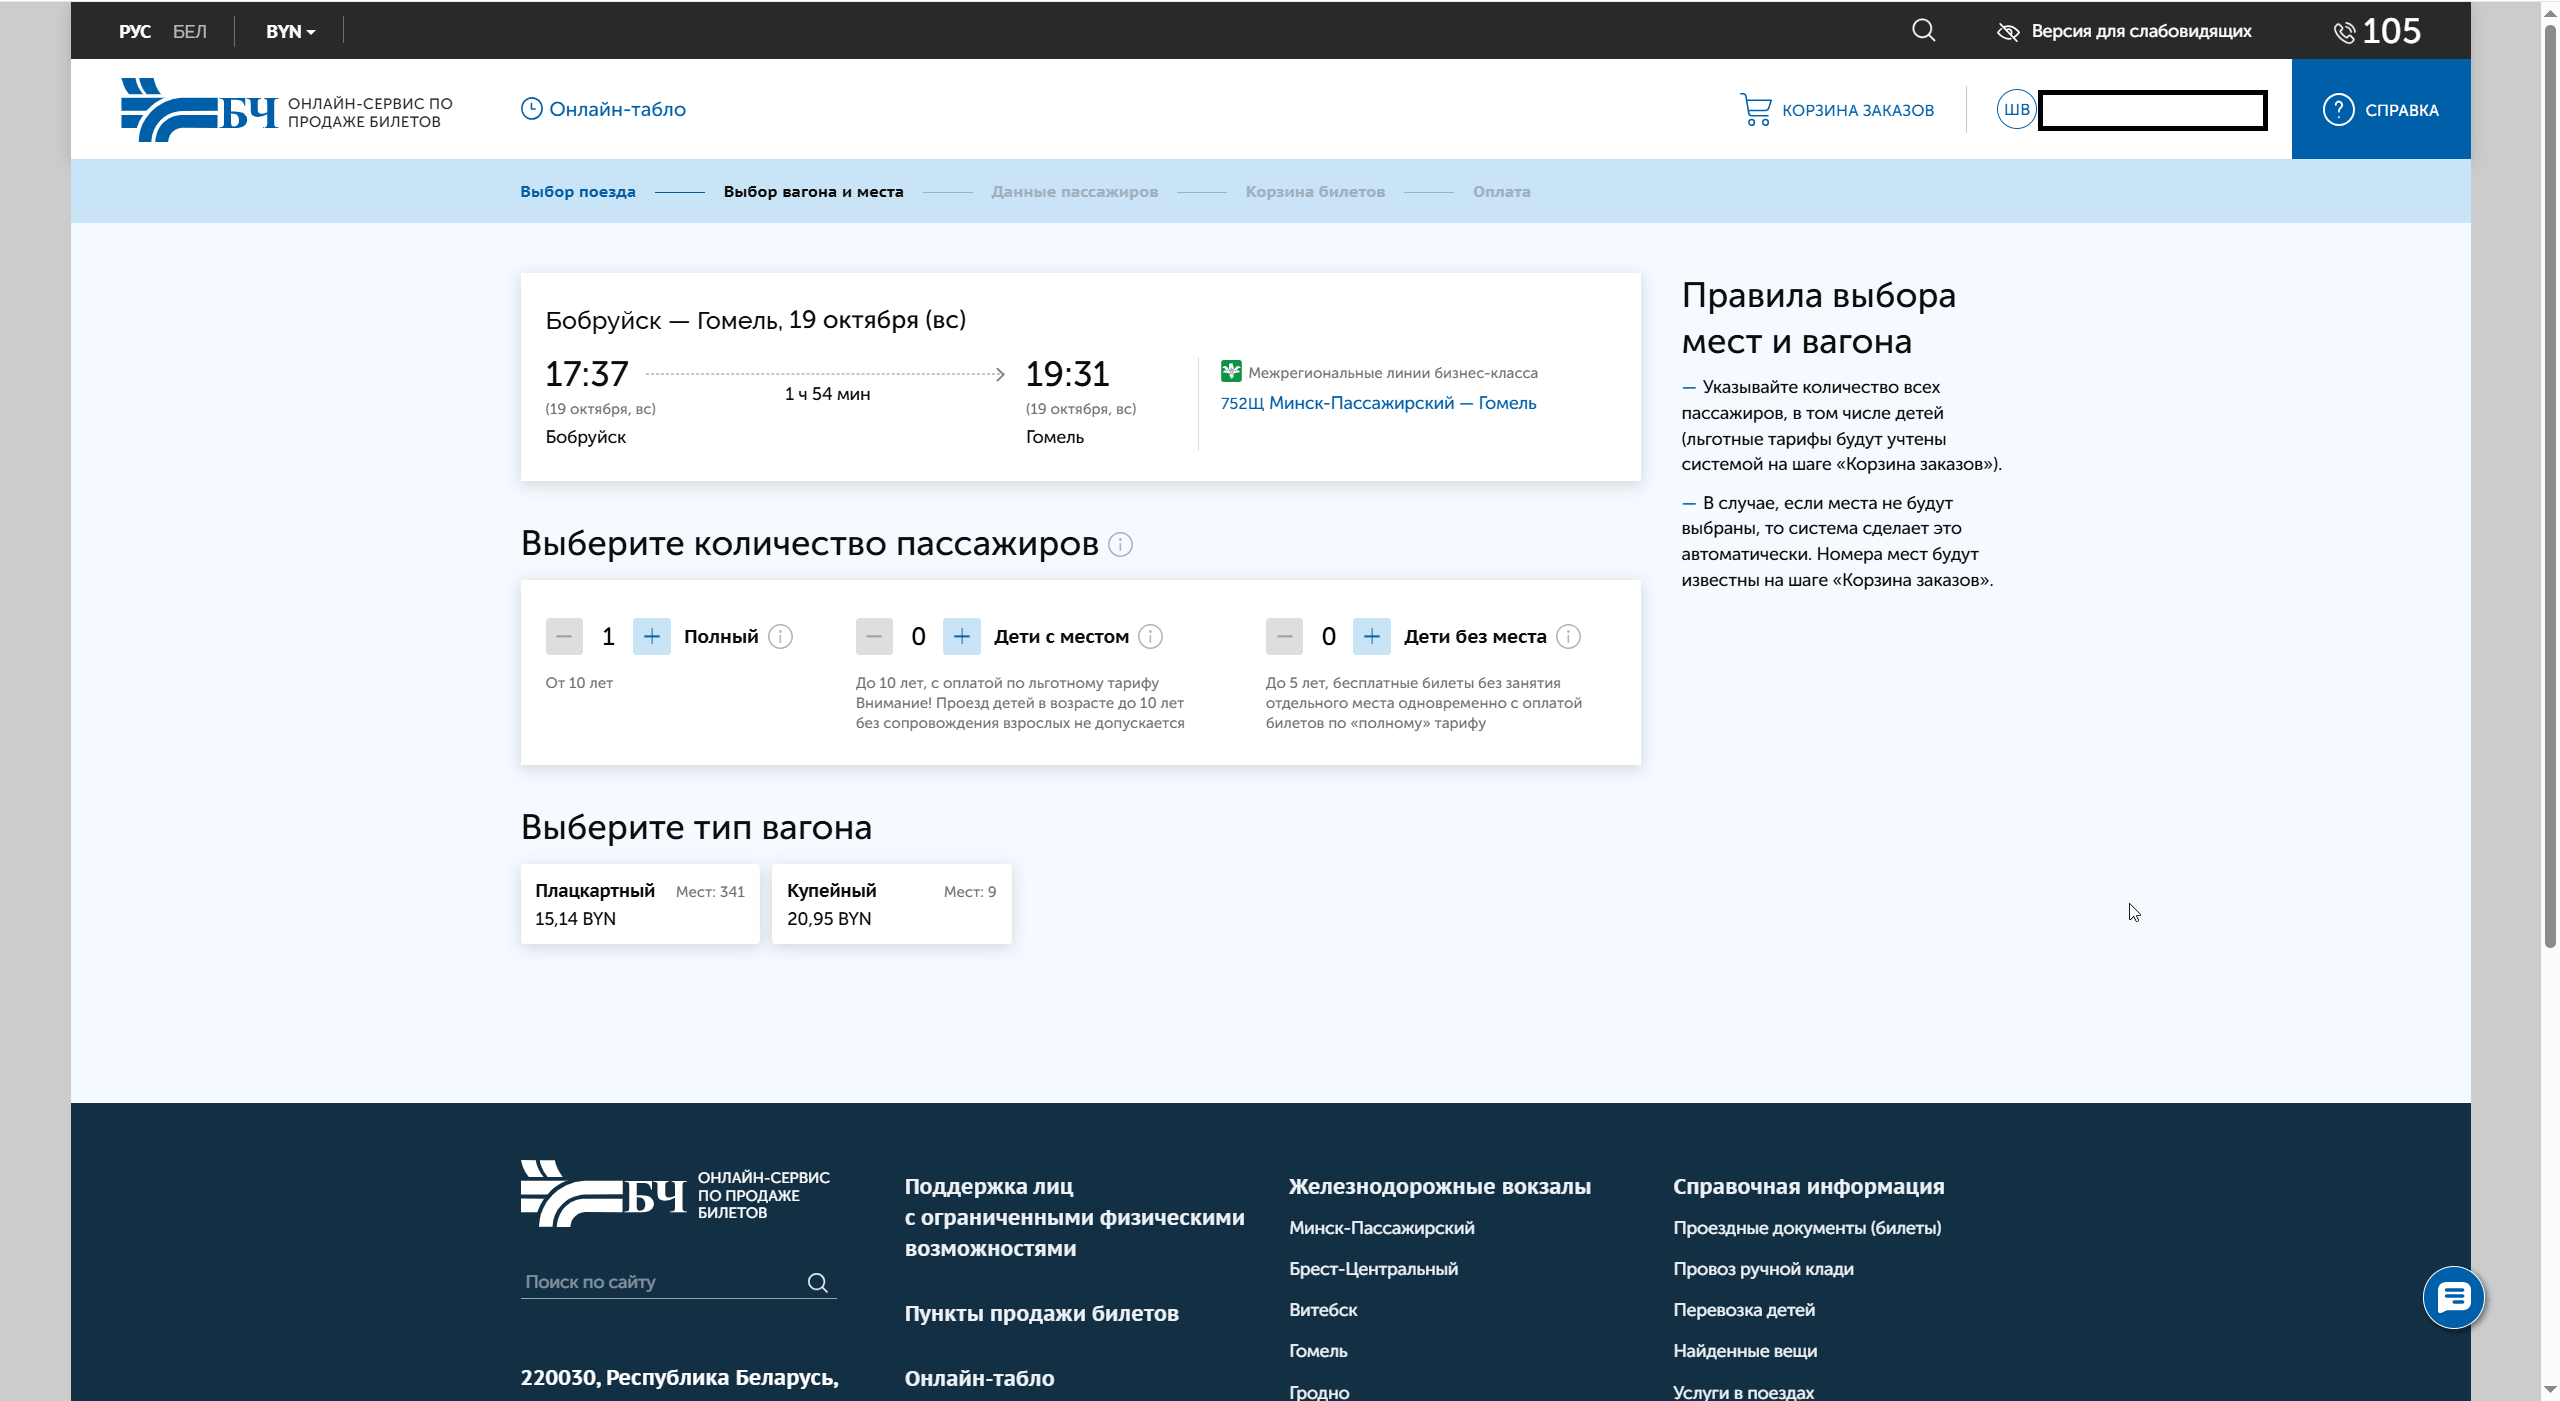Open the live chat bubble button
Viewport: 2560px width, 1401px height.
(2453, 1297)
